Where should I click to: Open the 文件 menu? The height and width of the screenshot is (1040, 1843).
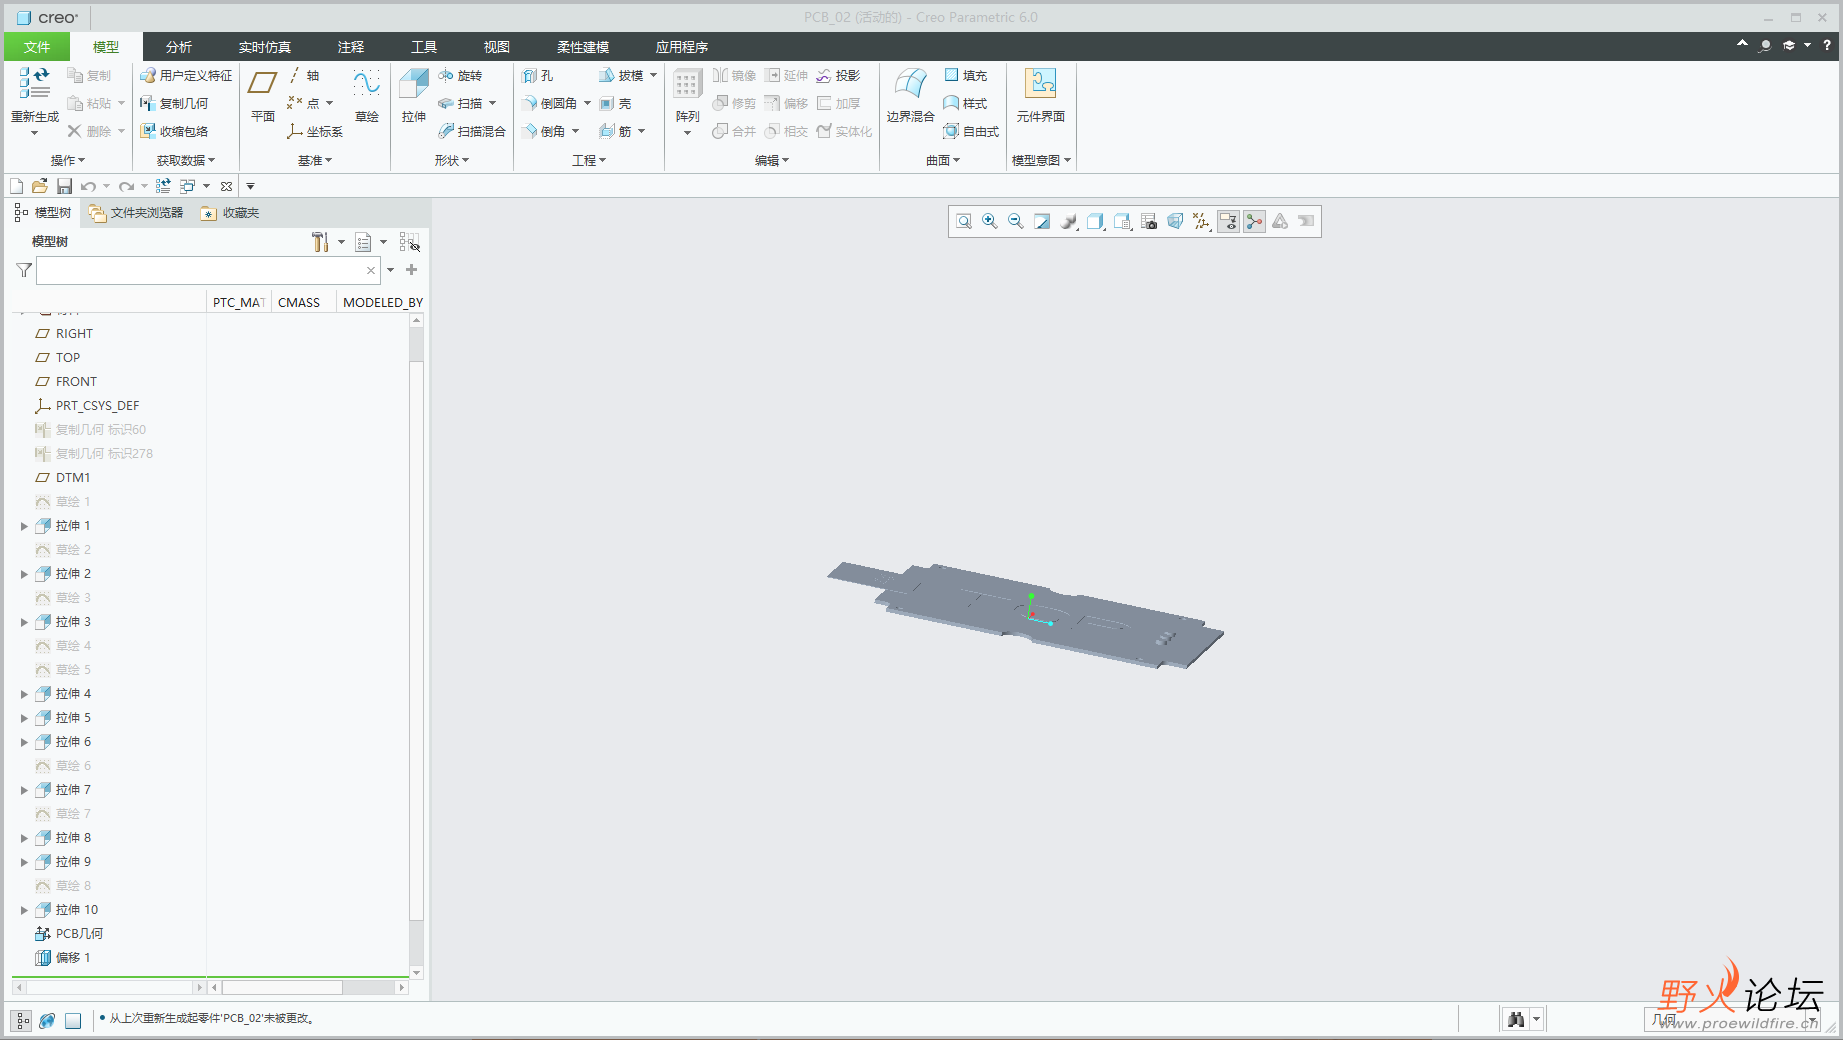[x=37, y=47]
